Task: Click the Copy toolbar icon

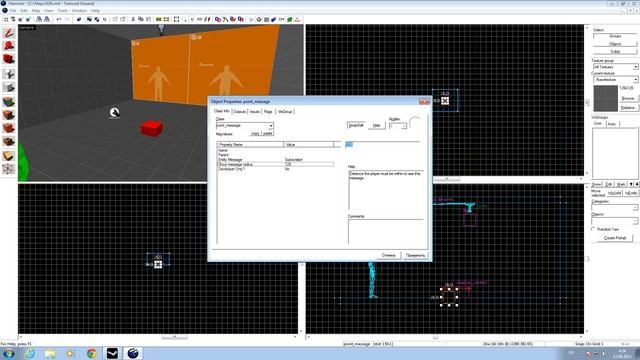Action: click(141, 19)
